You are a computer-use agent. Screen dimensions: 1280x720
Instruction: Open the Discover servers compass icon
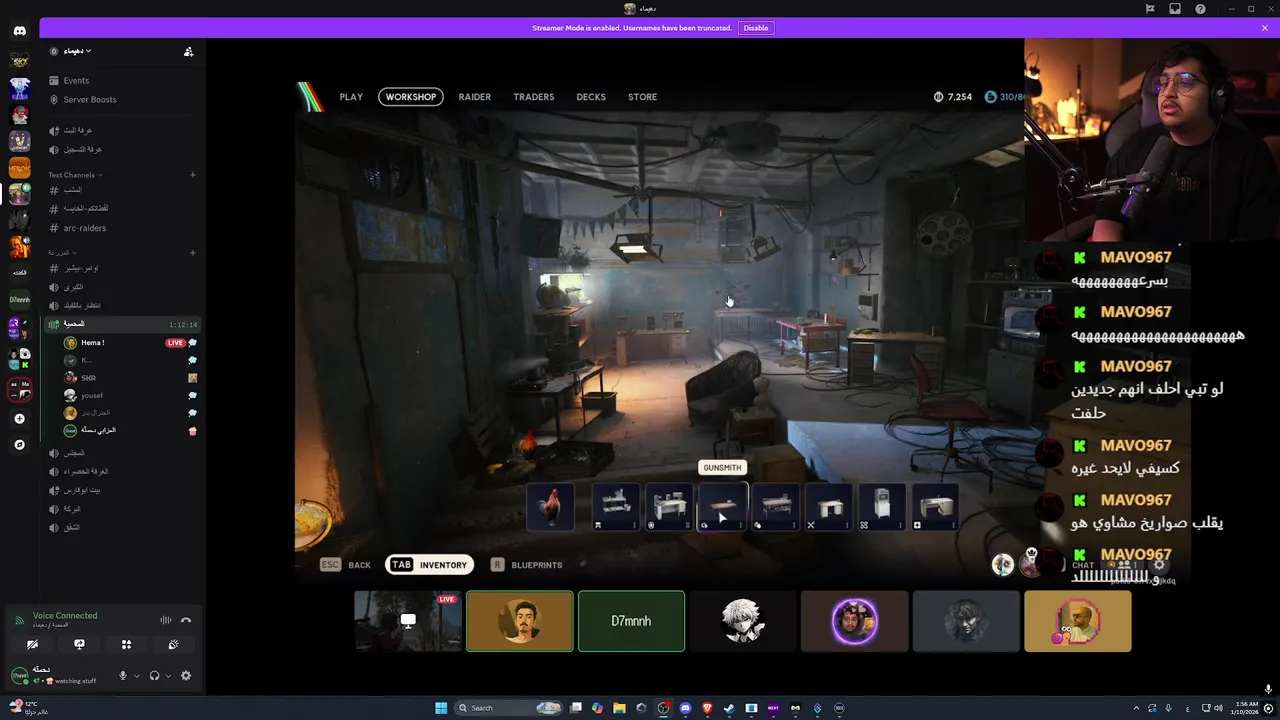(19, 444)
